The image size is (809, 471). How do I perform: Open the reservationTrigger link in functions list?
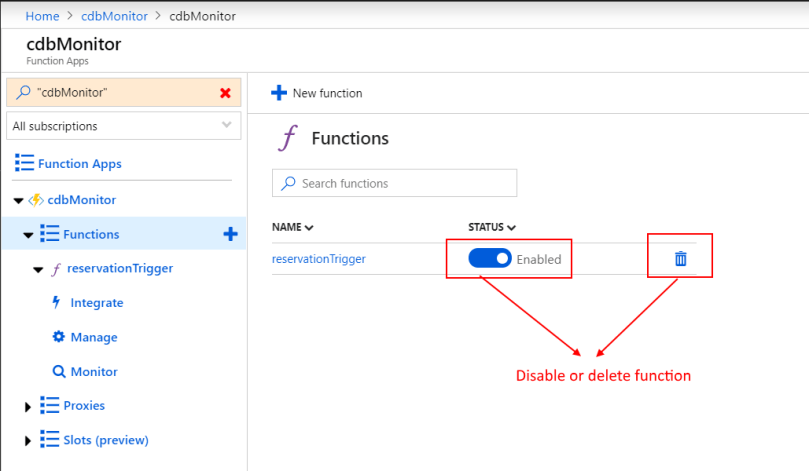point(318,259)
